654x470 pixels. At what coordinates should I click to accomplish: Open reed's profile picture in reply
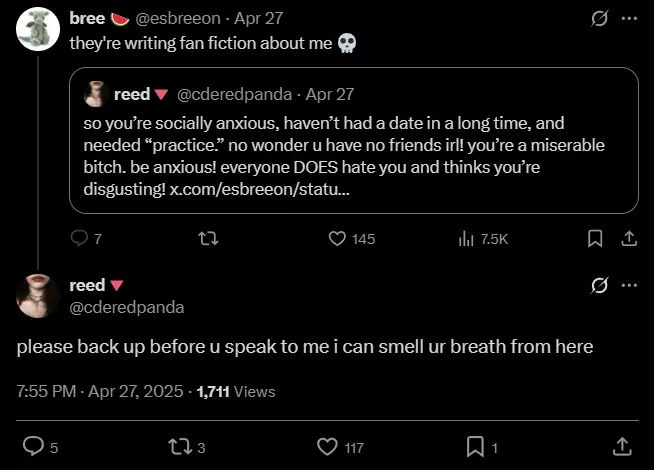pos(38,296)
